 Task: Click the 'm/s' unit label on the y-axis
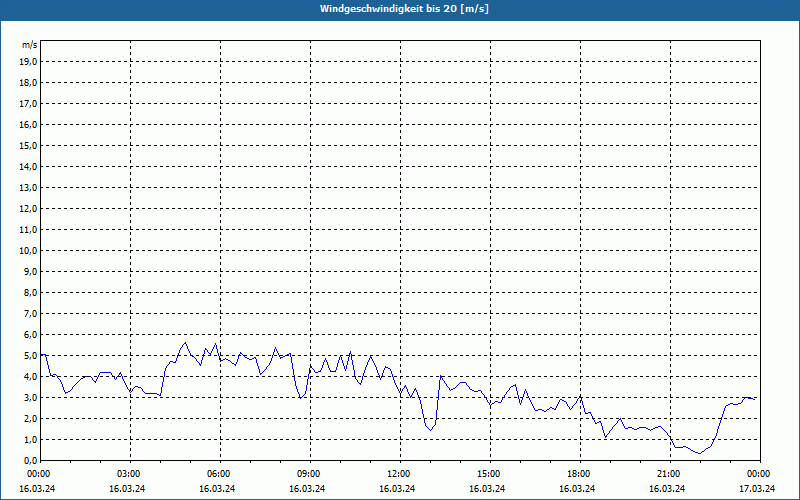(30, 45)
